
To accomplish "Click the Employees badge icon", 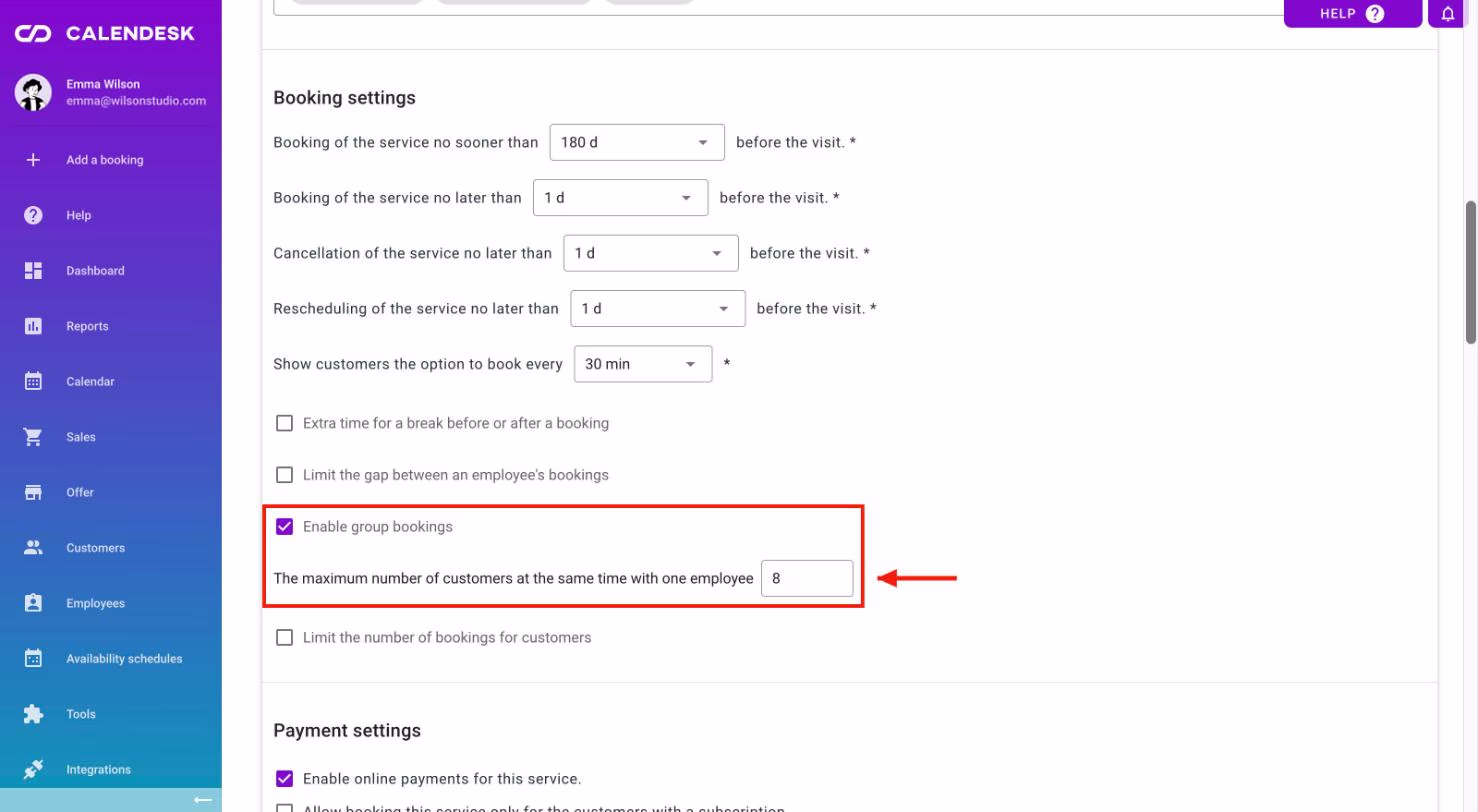I will tap(33, 603).
